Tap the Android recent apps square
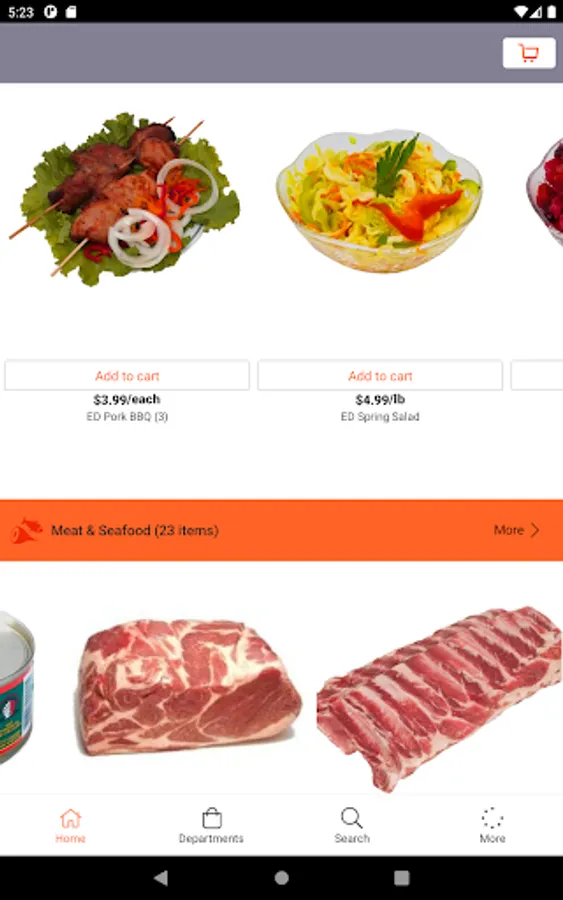Image resolution: width=563 pixels, height=900 pixels. (402, 878)
